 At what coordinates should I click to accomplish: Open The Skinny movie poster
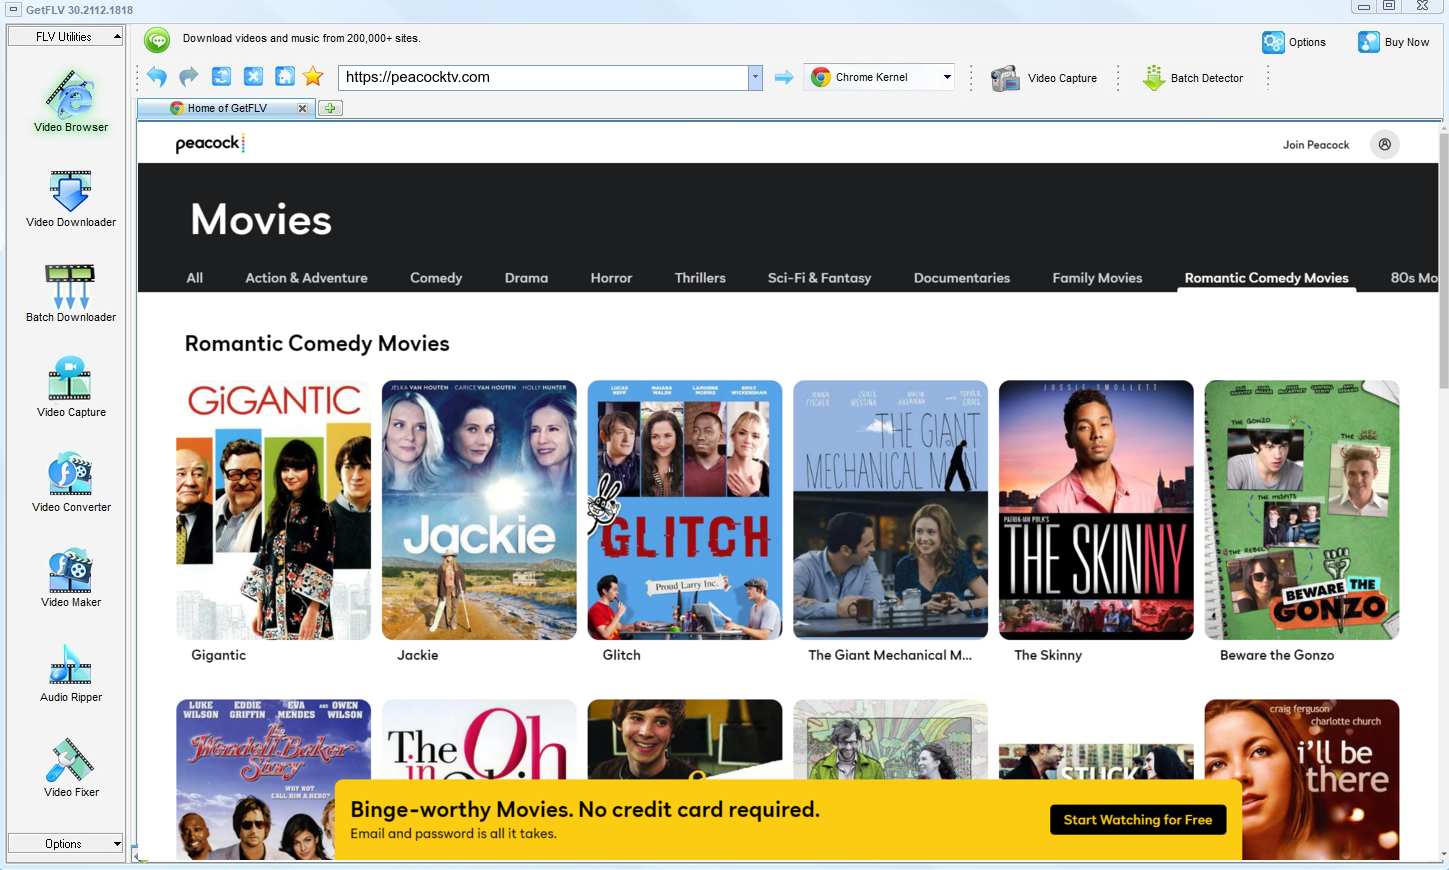(x=1096, y=510)
